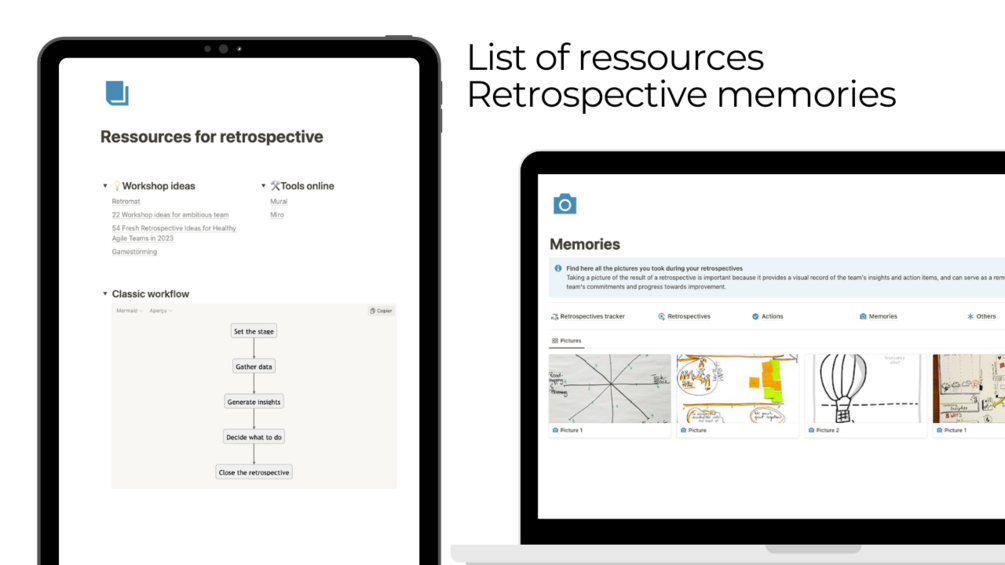Open 54 Fresh Retrospective Ideas link
Screen dimensions: 1005x565
[x=174, y=233]
